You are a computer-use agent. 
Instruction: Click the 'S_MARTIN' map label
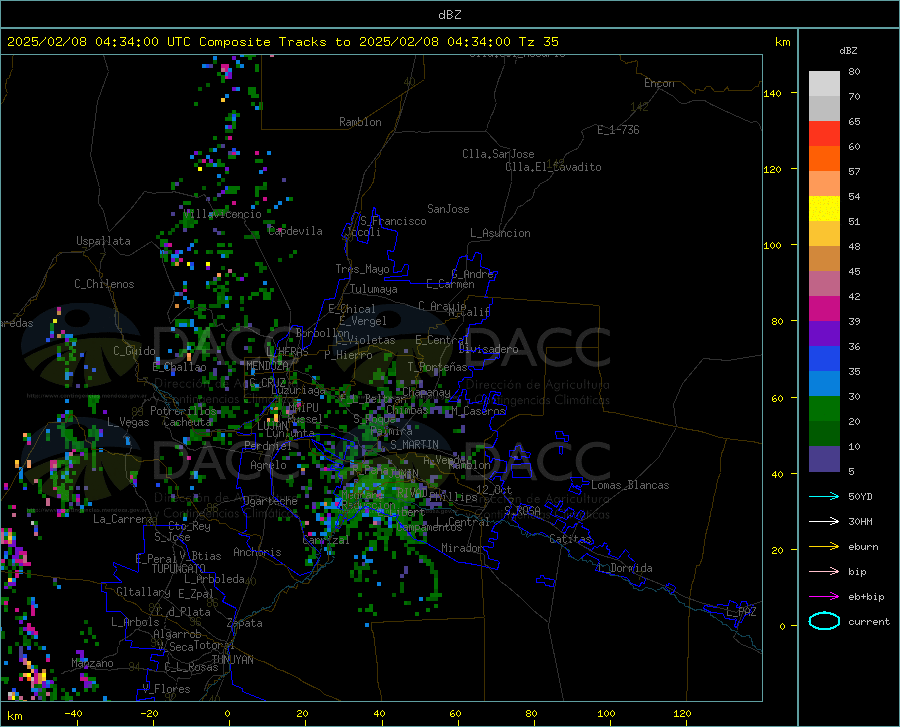[414, 445]
